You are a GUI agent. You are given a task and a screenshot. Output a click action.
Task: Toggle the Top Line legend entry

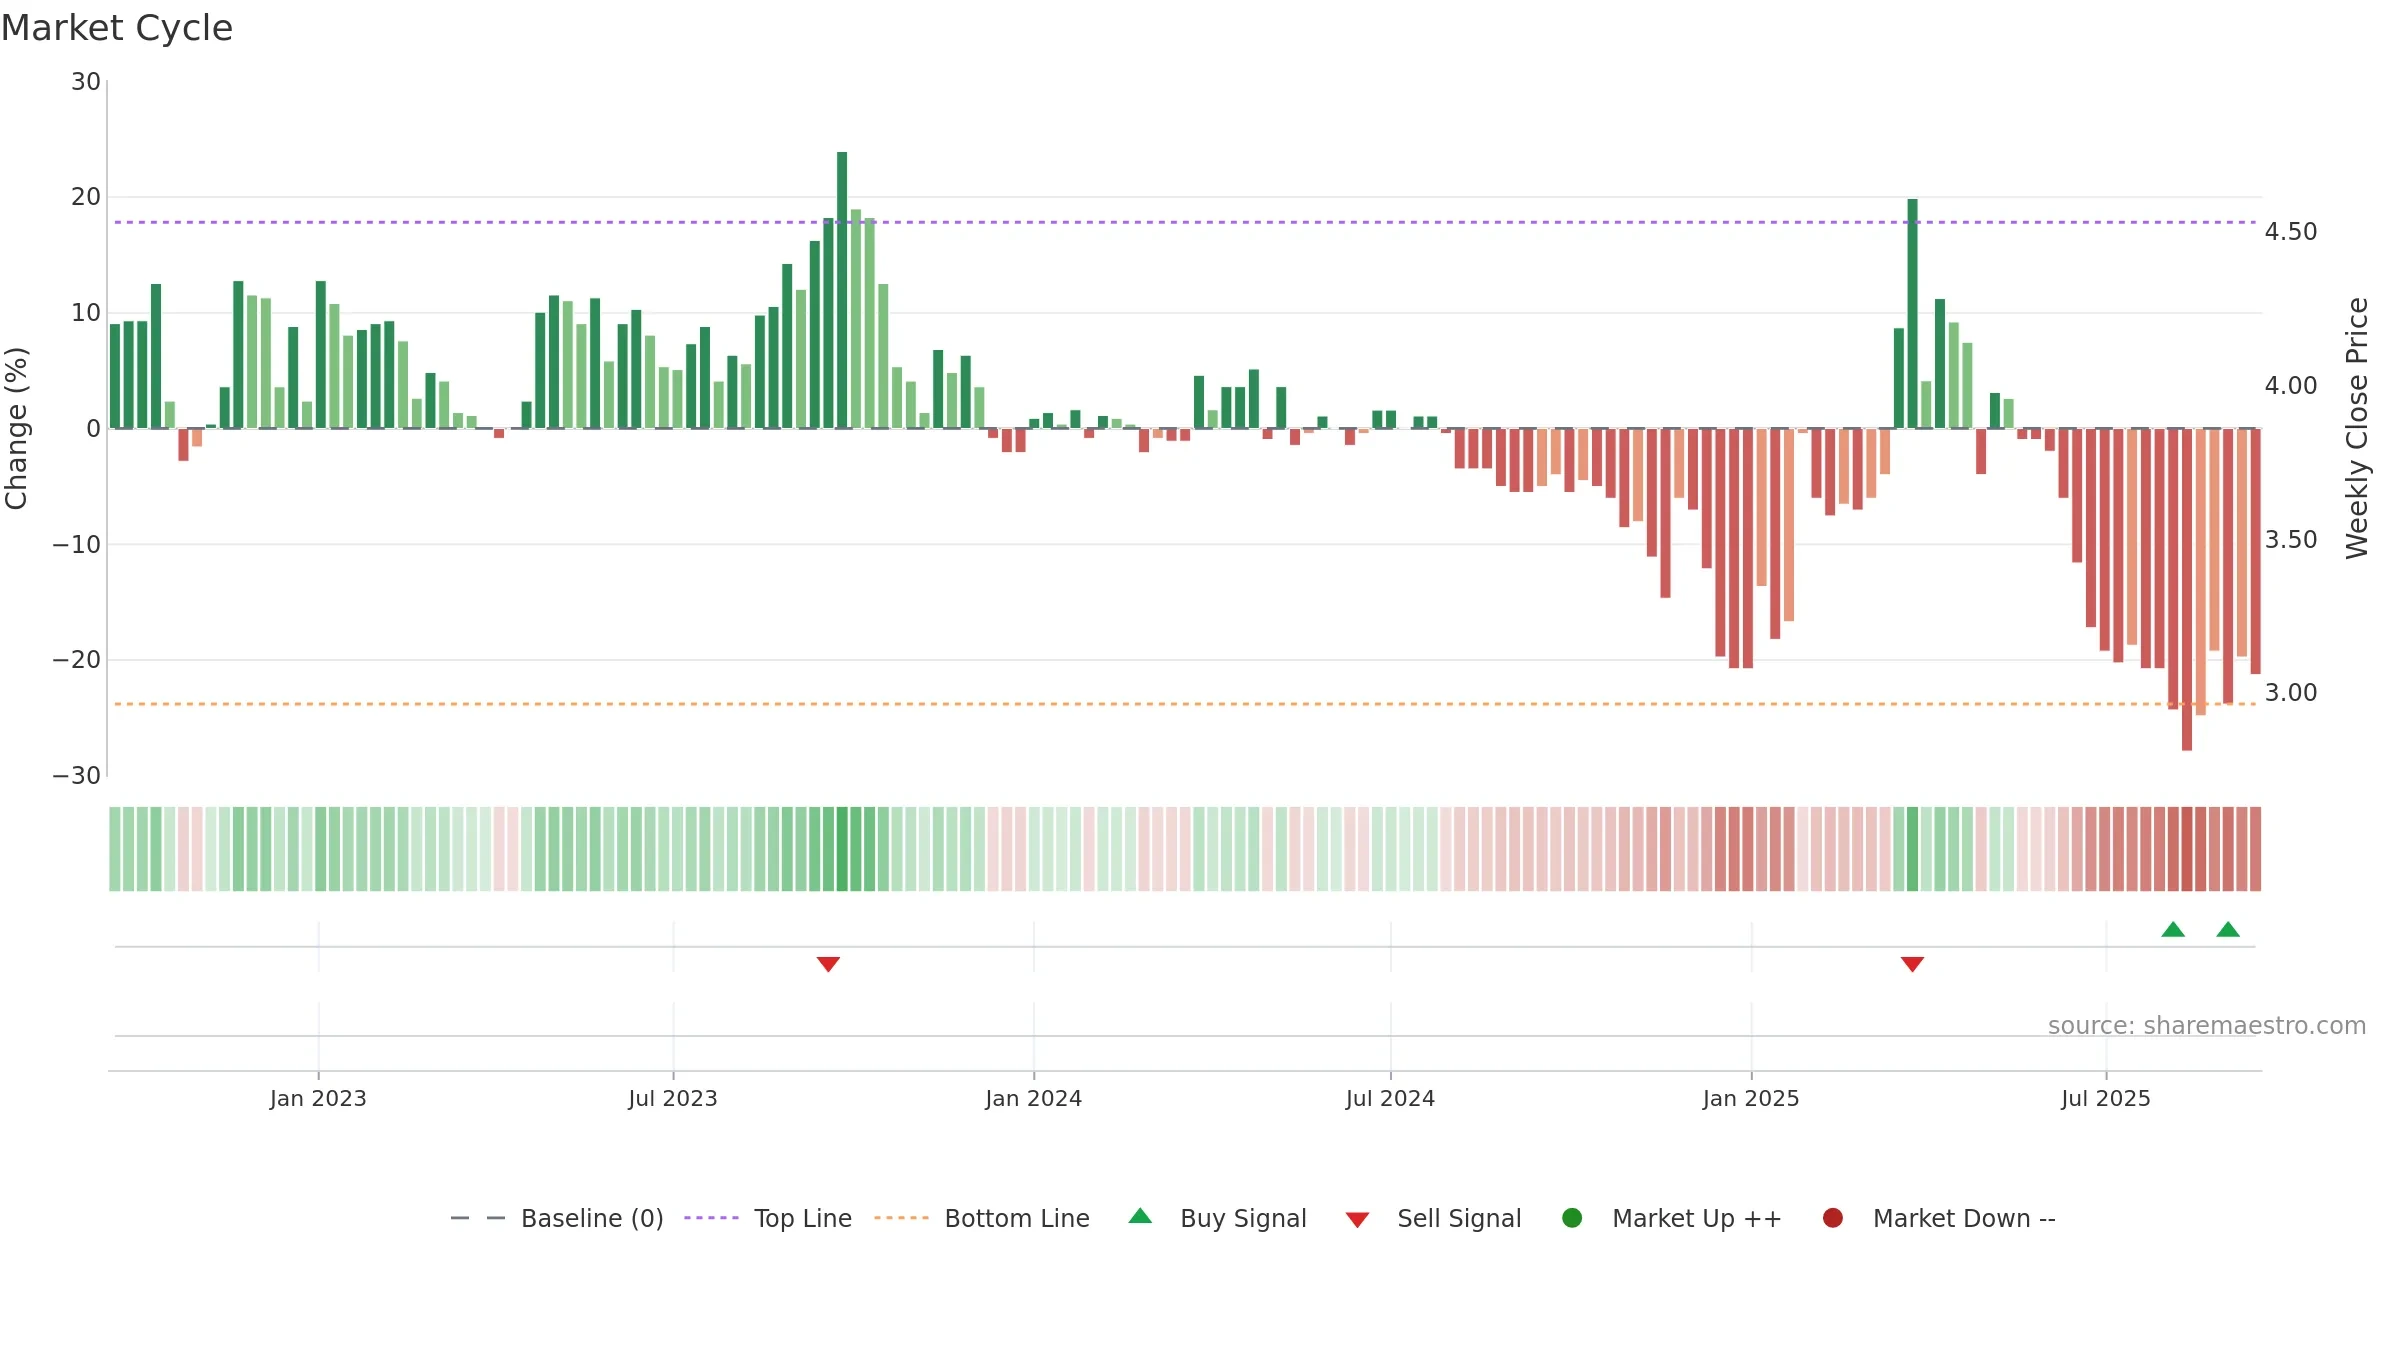[768, 1218]
